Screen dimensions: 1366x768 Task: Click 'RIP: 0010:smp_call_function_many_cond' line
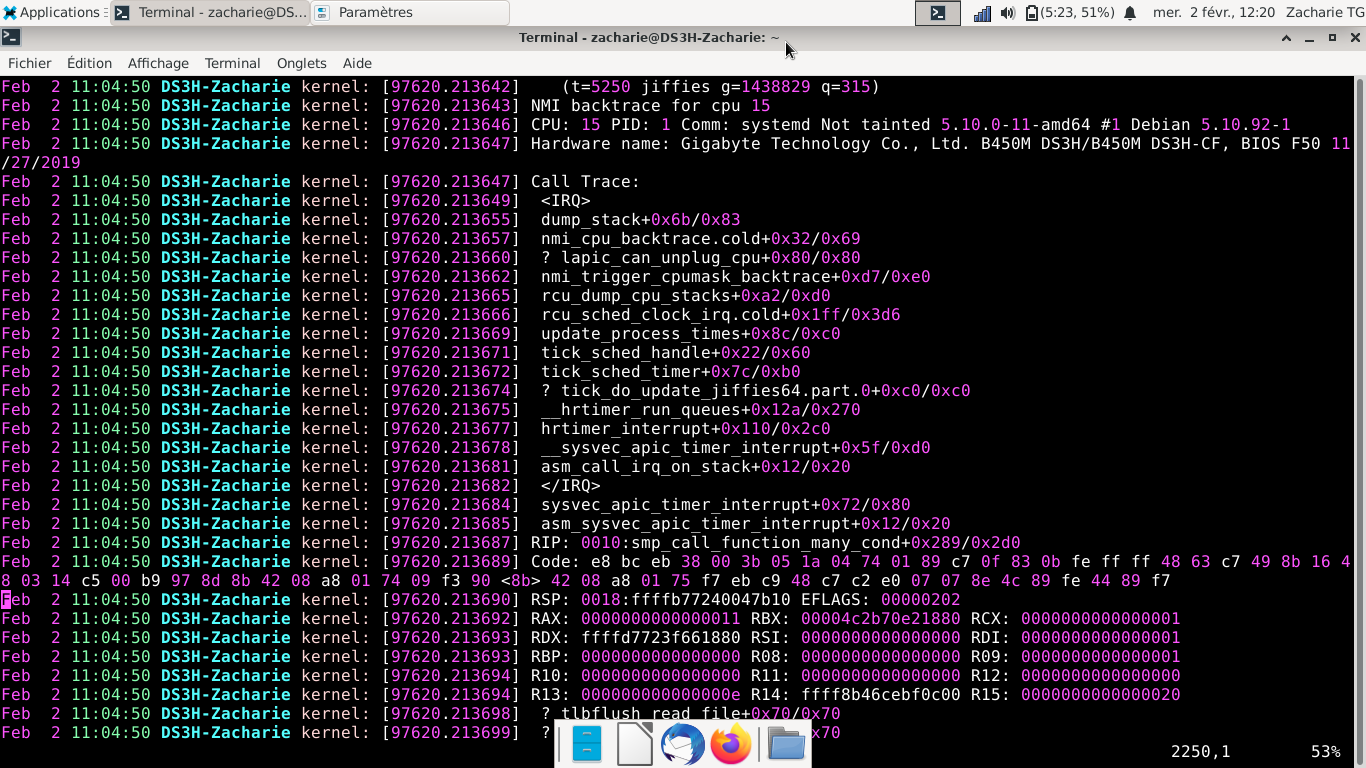point(776,543)
